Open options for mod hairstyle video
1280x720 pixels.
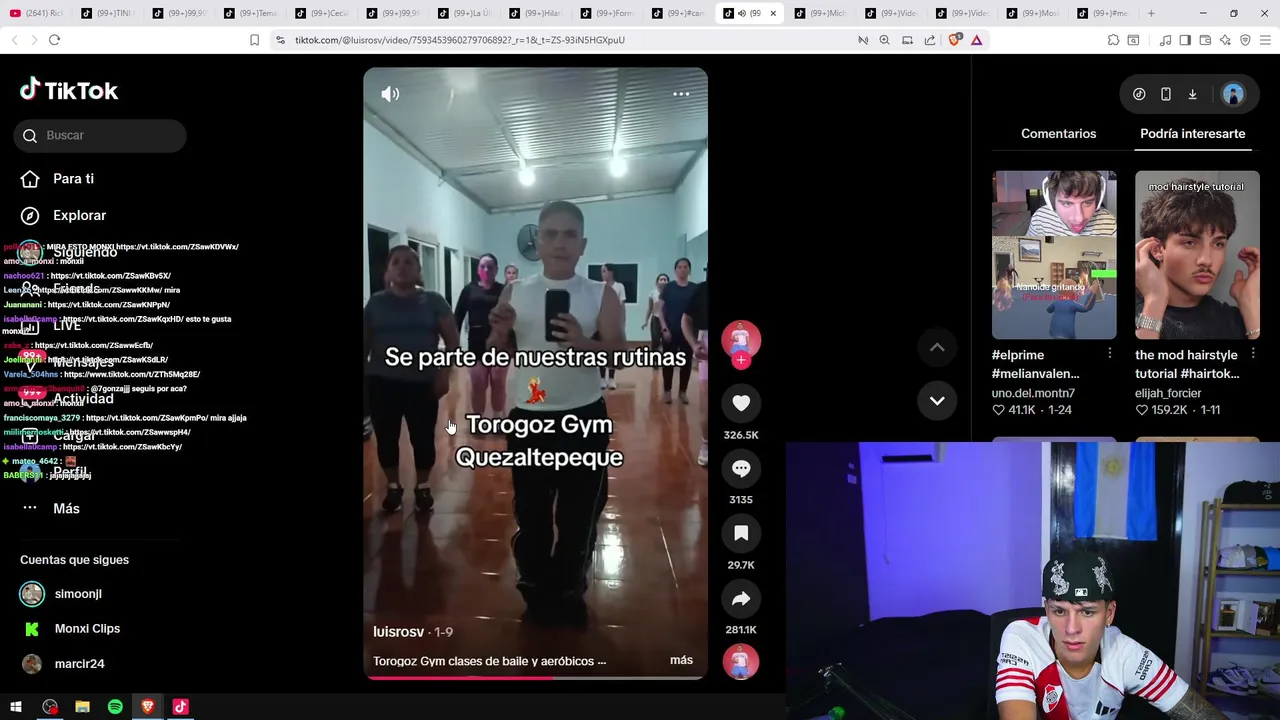tap(1253, 354)
